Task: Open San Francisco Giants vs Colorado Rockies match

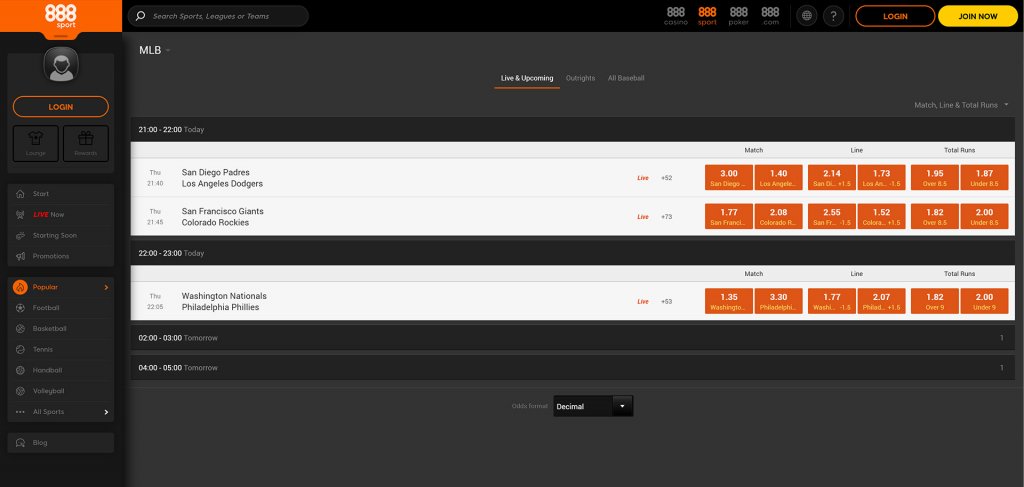Action: coord(223,217)
